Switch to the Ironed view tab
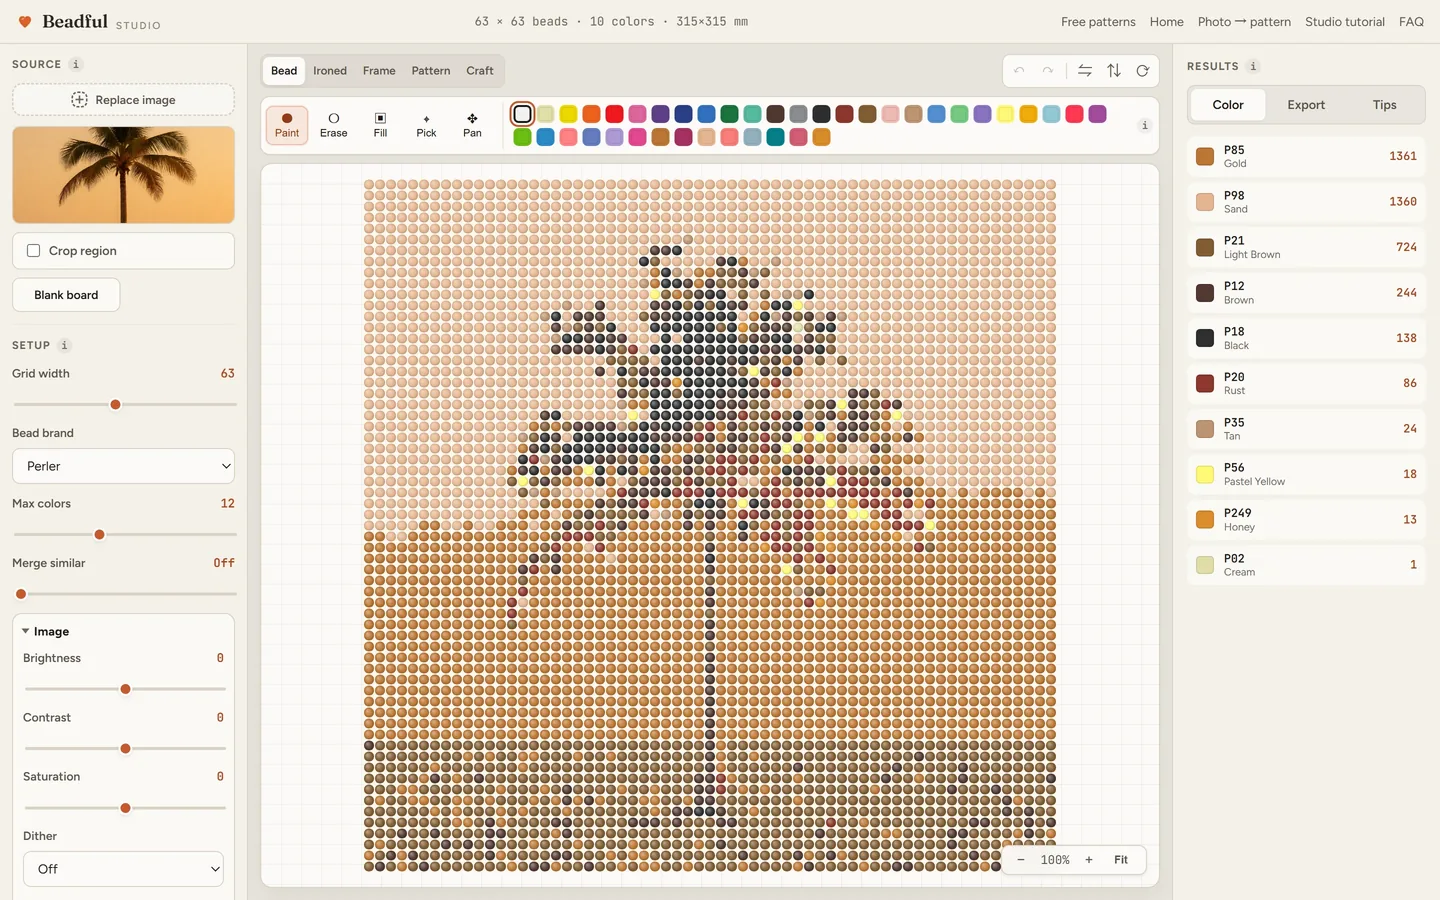This screenshot has width=1440, height=900. point(330,71)
